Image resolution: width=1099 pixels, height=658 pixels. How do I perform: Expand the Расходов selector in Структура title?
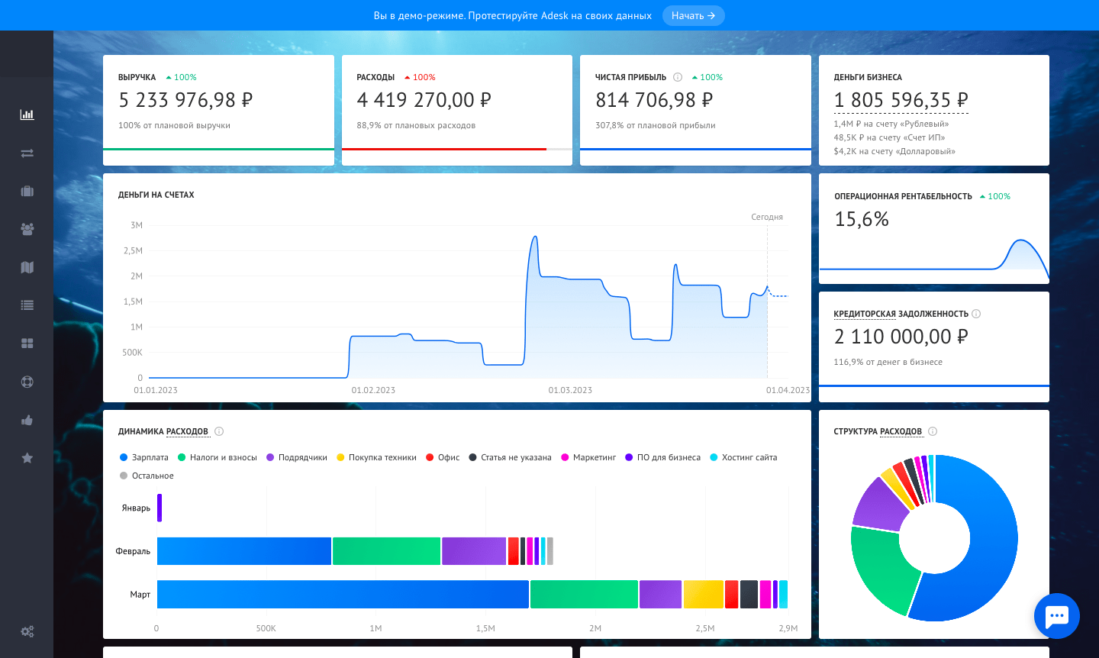tap(901, 432)
